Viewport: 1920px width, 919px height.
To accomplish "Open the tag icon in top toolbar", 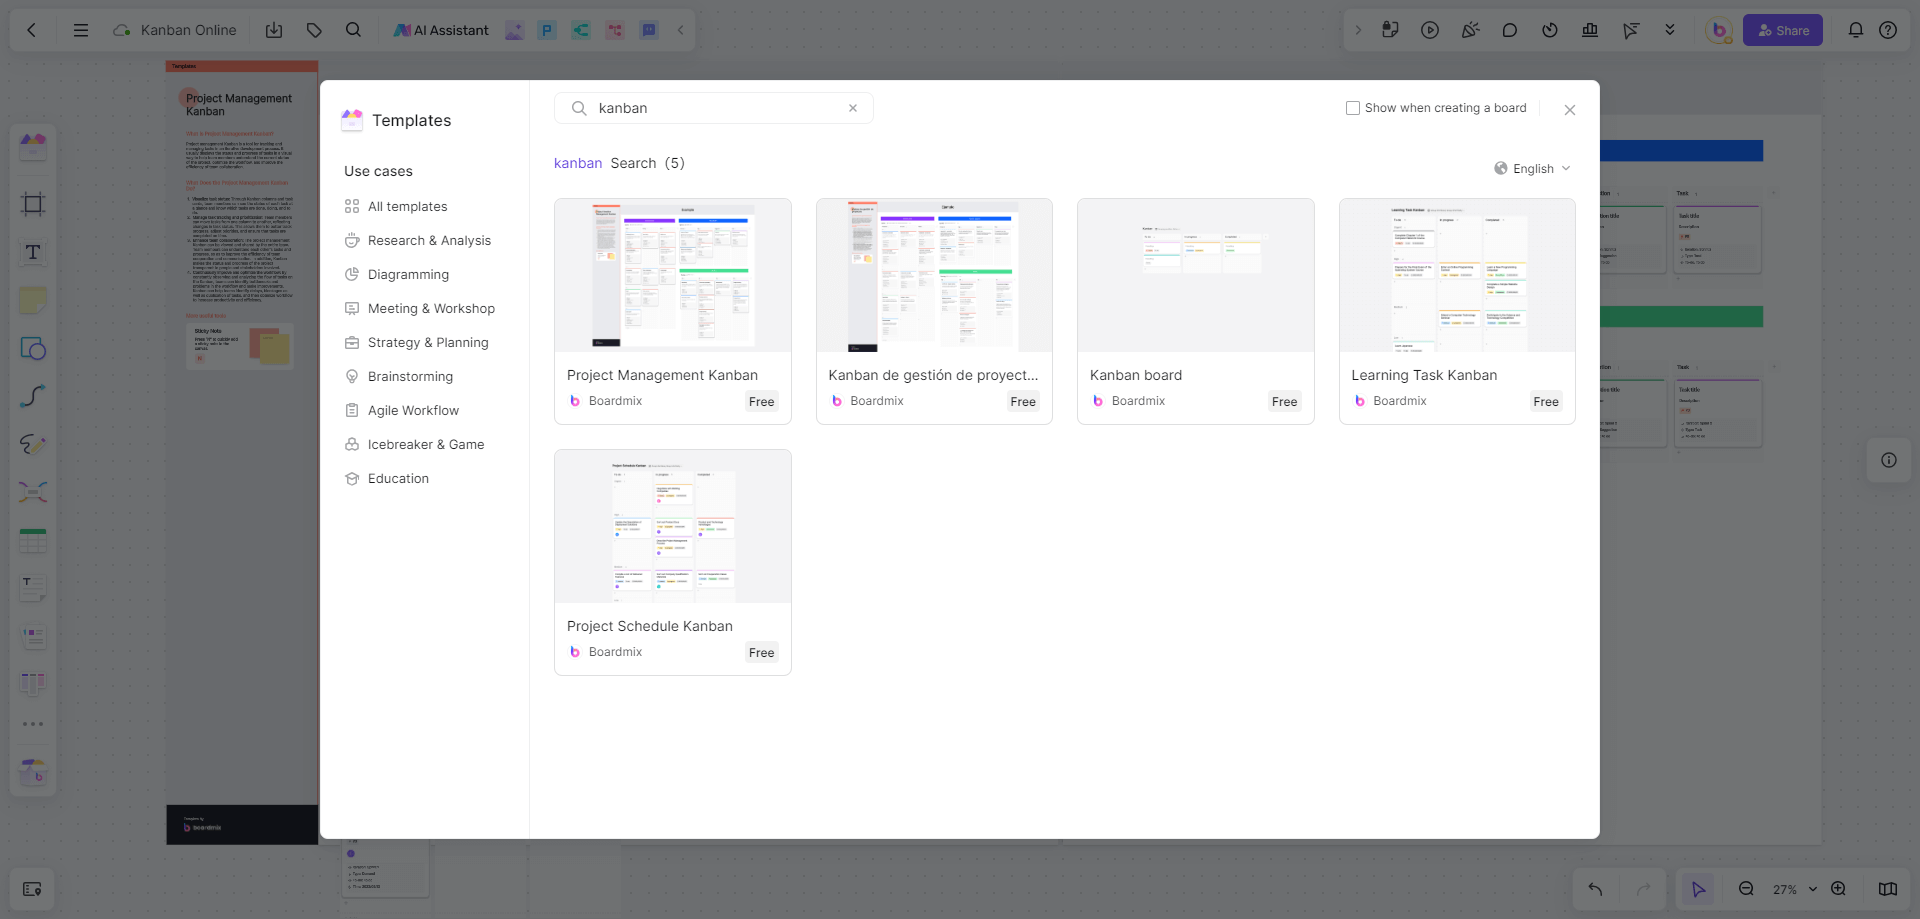I will (x=314, y=30).
